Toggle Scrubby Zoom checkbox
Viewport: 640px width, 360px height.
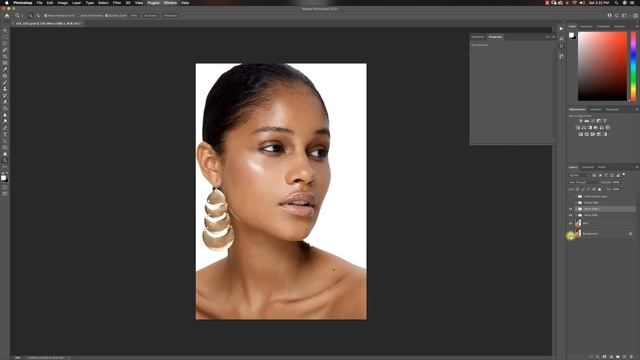pyautogui.click(x=106, y=16)
